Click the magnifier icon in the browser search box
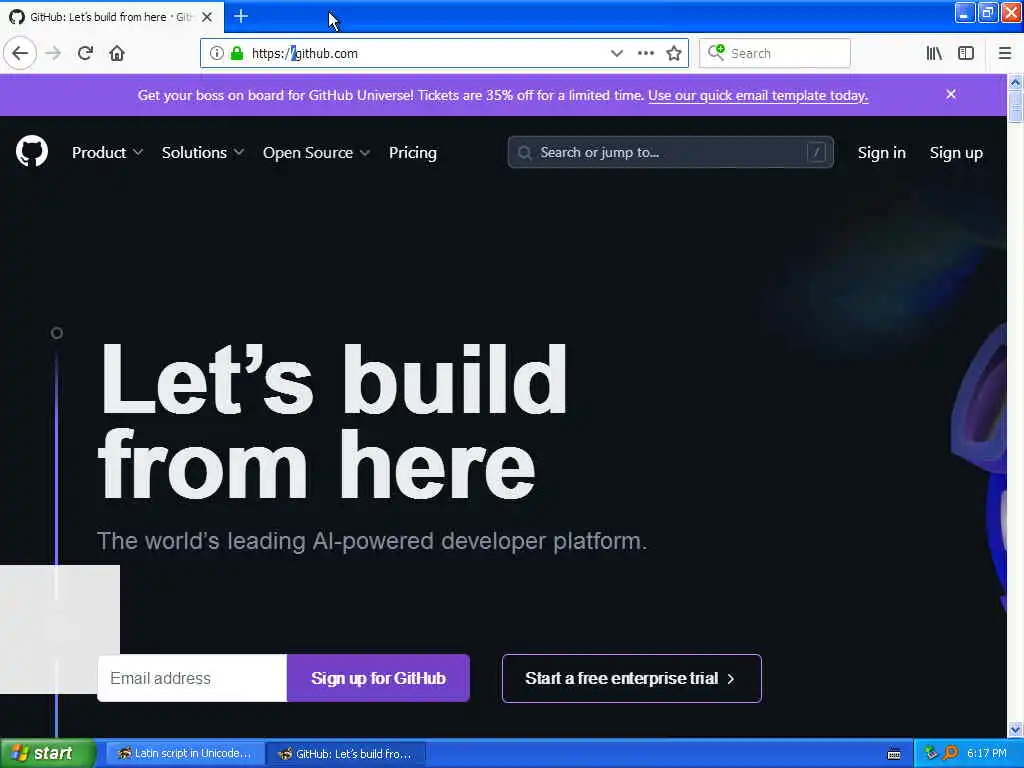This screenshot has height=768, width=1024. pyautogui.click(x=716, y=52)
